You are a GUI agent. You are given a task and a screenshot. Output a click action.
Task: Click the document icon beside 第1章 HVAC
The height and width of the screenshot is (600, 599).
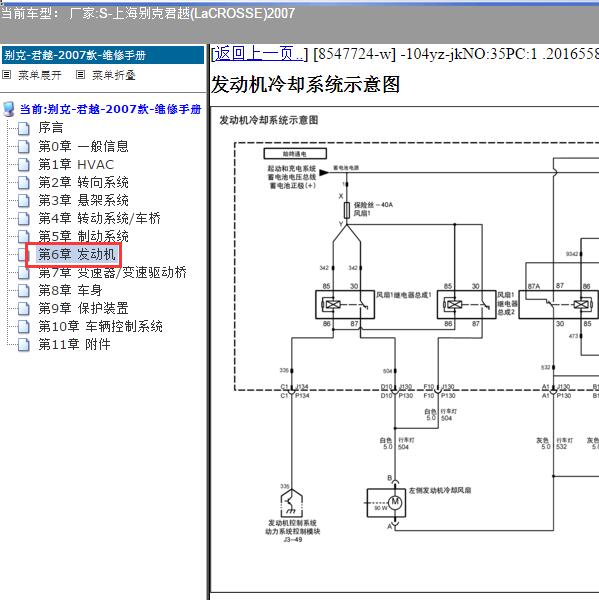click(x=24, y=165)
